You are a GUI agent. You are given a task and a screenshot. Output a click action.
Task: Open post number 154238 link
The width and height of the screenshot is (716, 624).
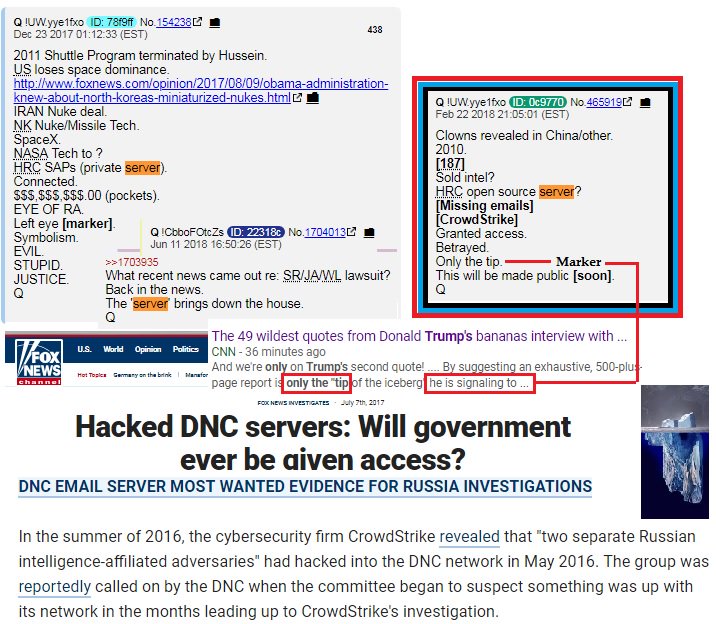pyautogui.click(x=174, y=22)
